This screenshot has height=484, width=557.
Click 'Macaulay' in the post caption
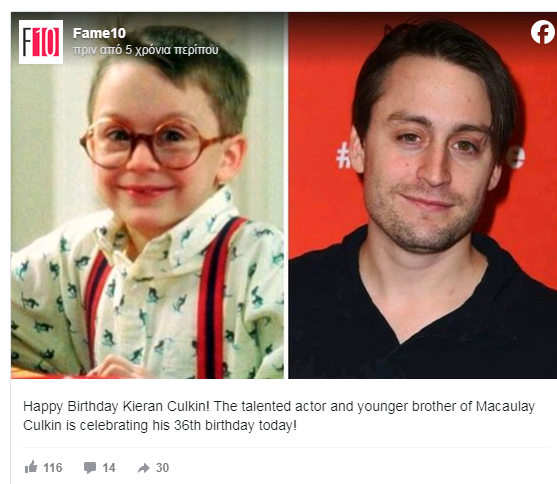click(x=505, y=406)
